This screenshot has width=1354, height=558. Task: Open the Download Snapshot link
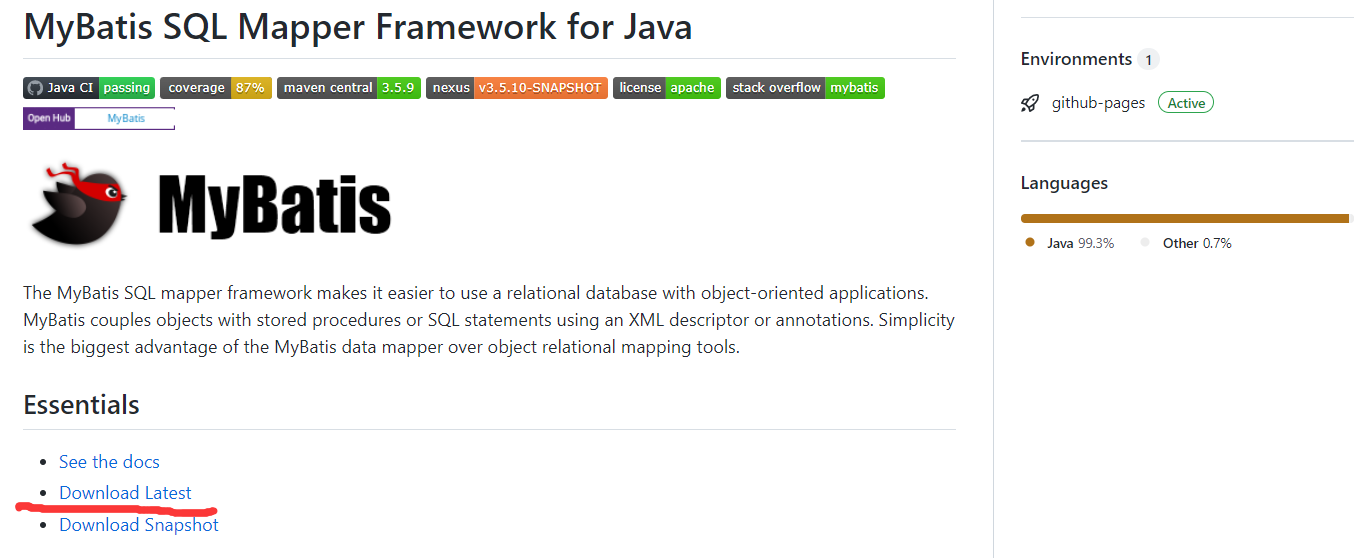point(139,525)
